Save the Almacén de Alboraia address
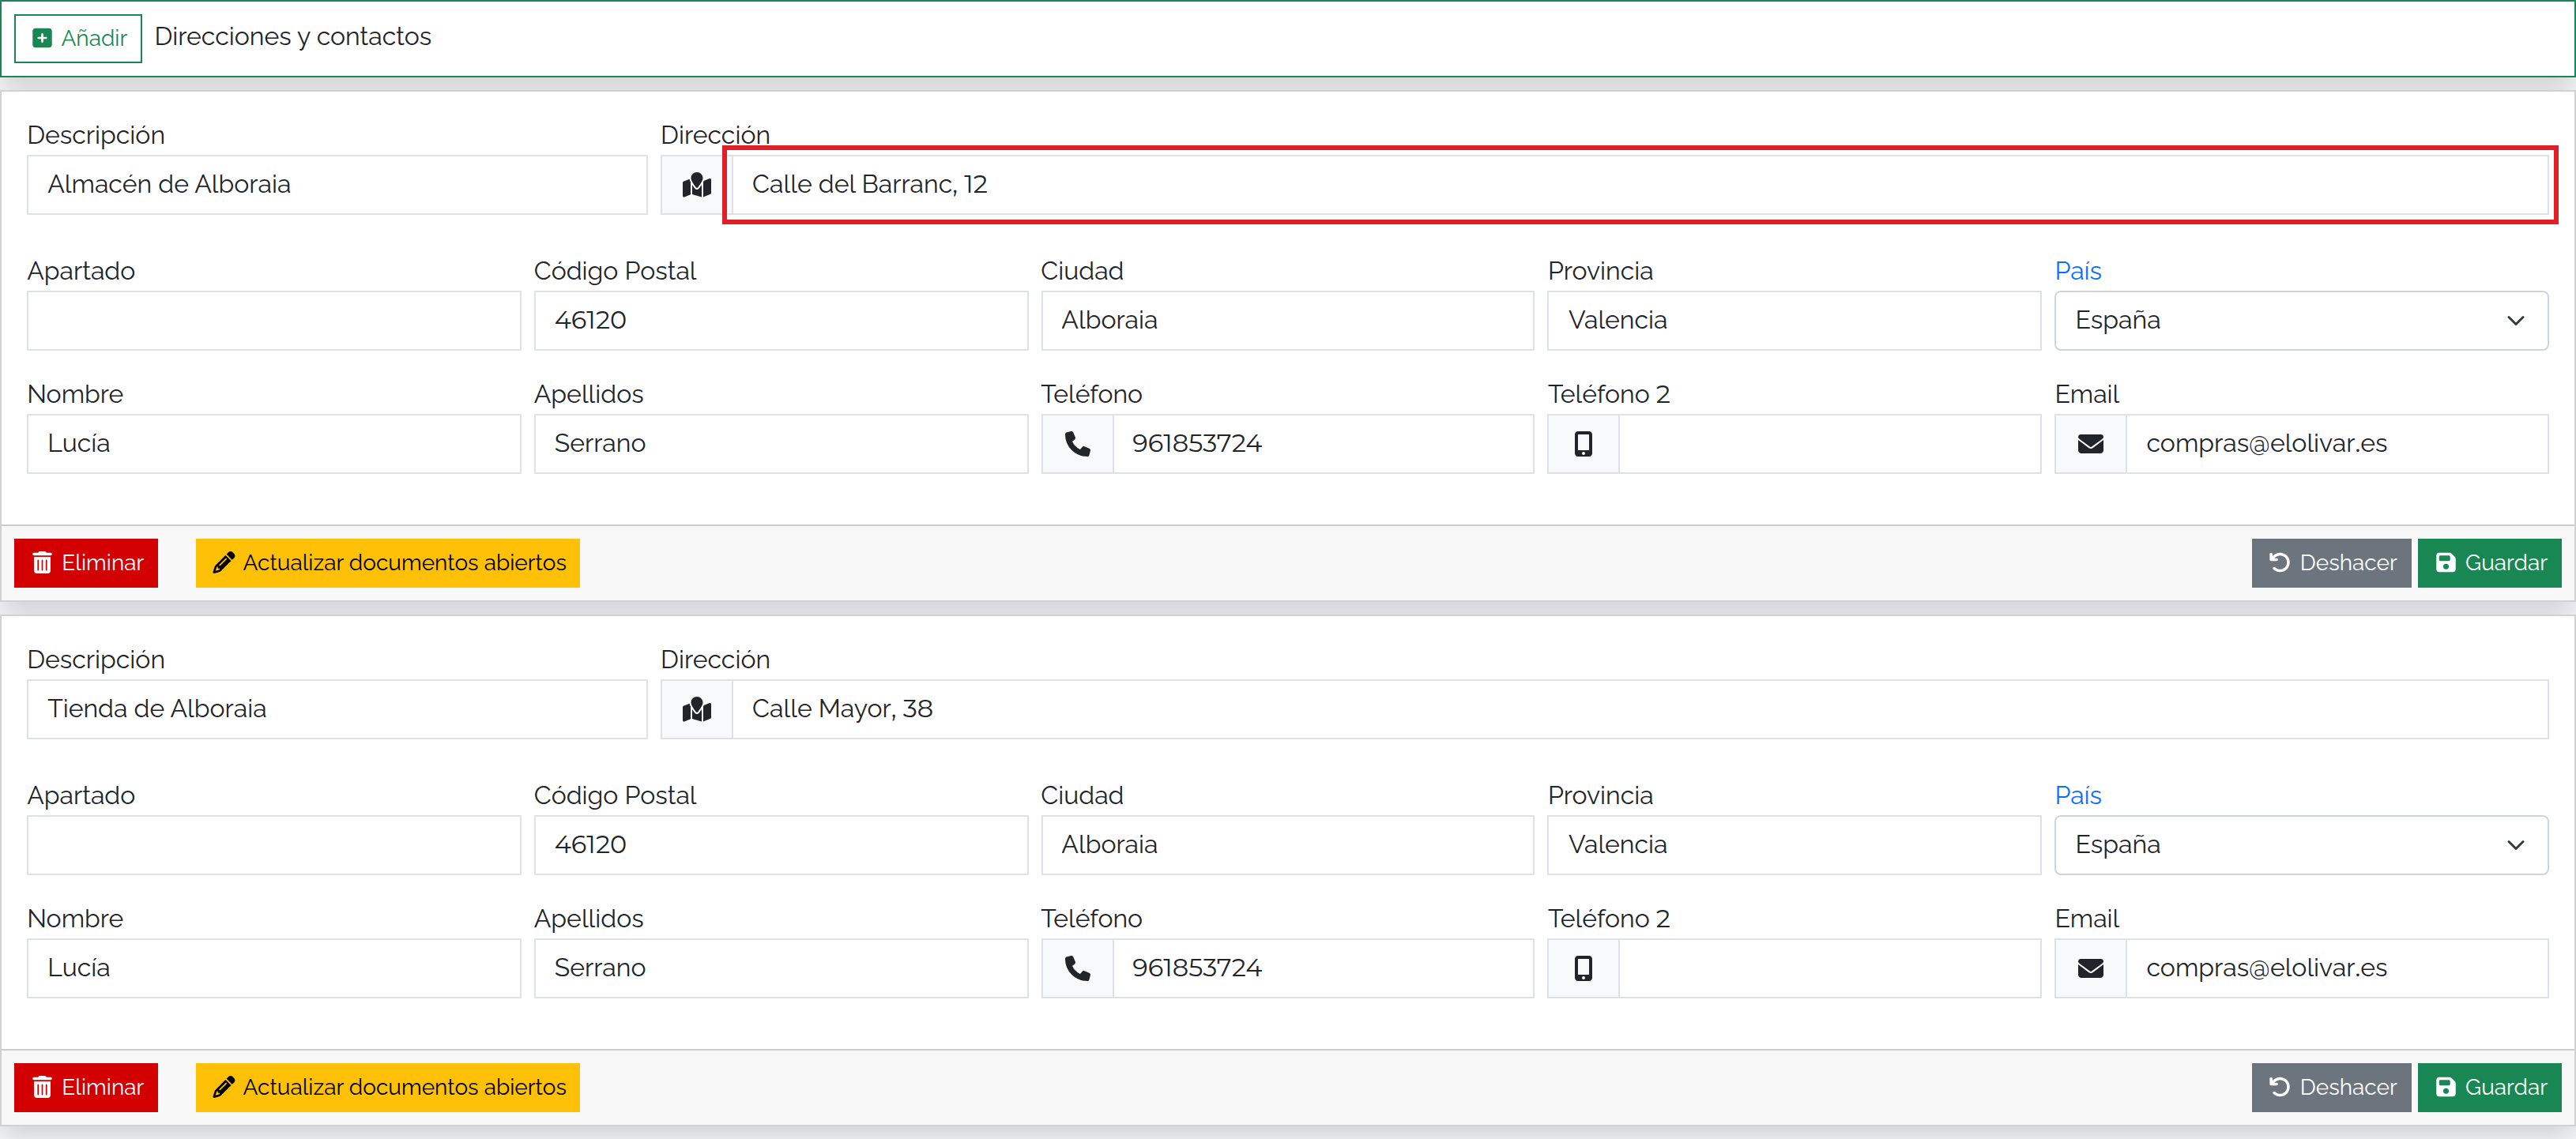2576x1139 pixels. pyautogui.click(x=2490, y=563)
